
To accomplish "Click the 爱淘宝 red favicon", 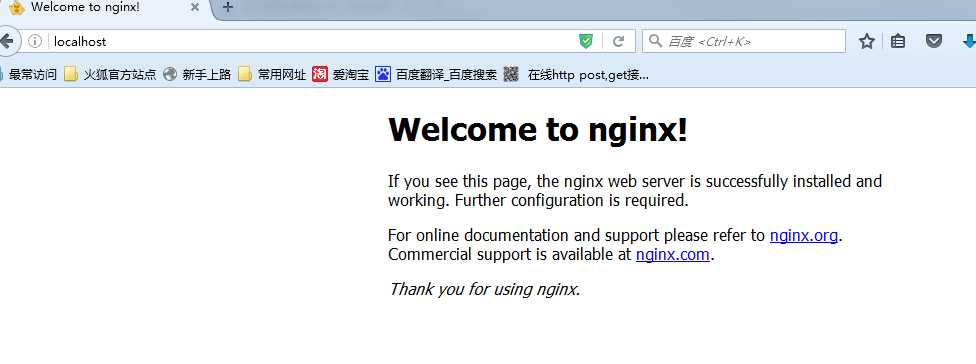I will pyautogui.click(x=320, y=75).
